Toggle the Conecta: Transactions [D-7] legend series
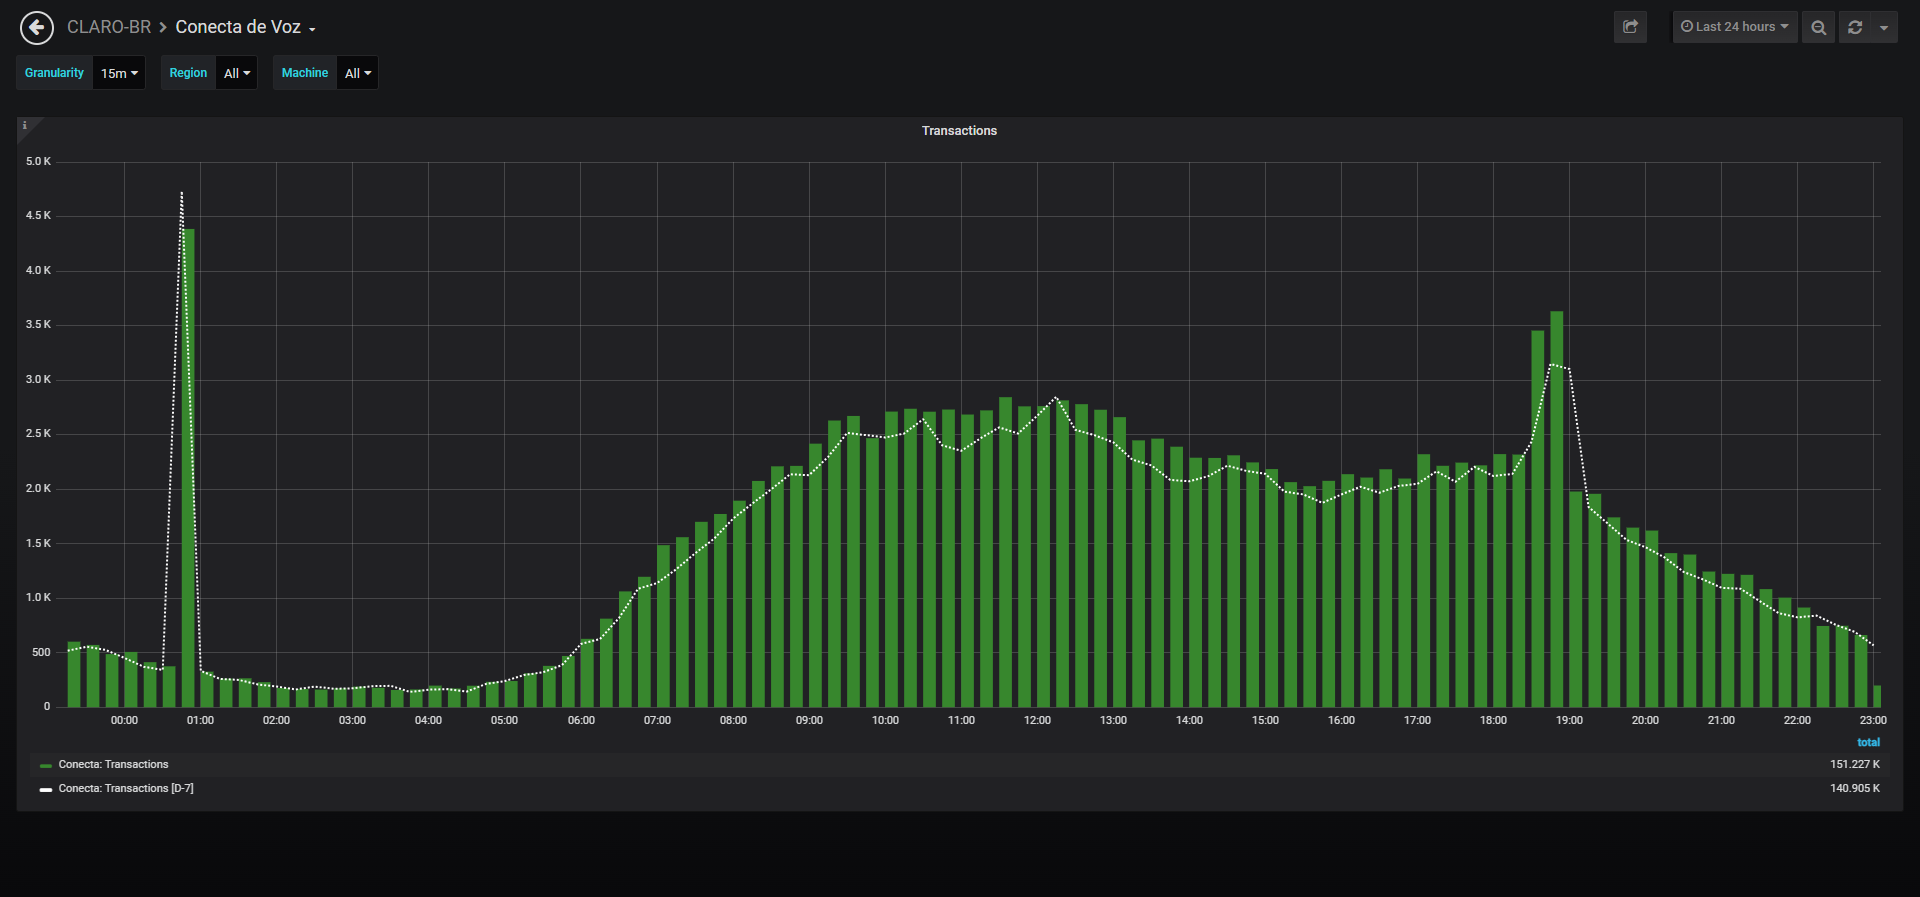This screenshot has height=897, width=1920. (x=126, y=789)
